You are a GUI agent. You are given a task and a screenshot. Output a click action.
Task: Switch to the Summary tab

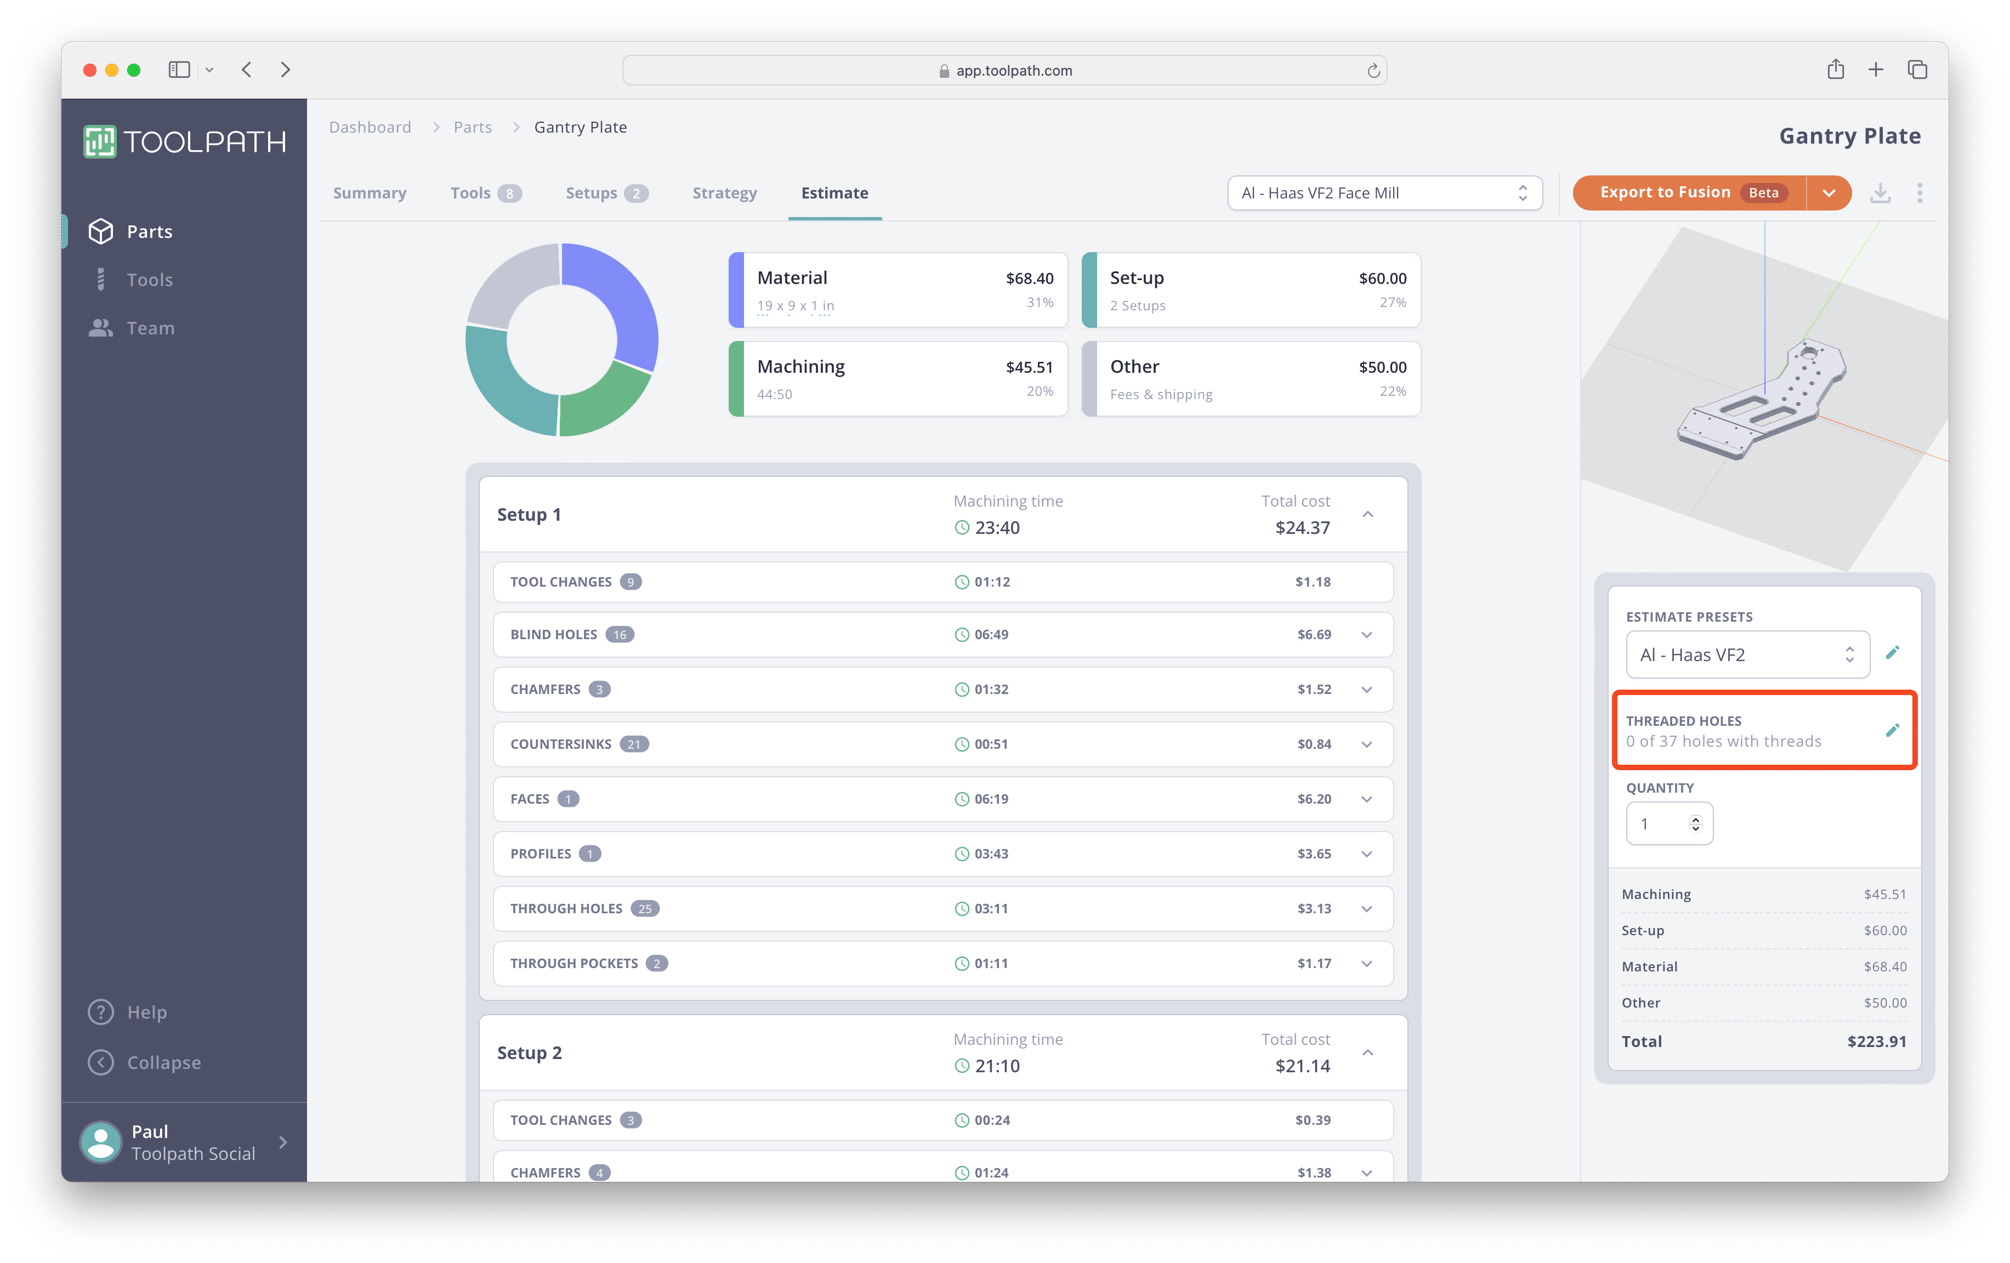pyautogui.click(x=369, y=193)
